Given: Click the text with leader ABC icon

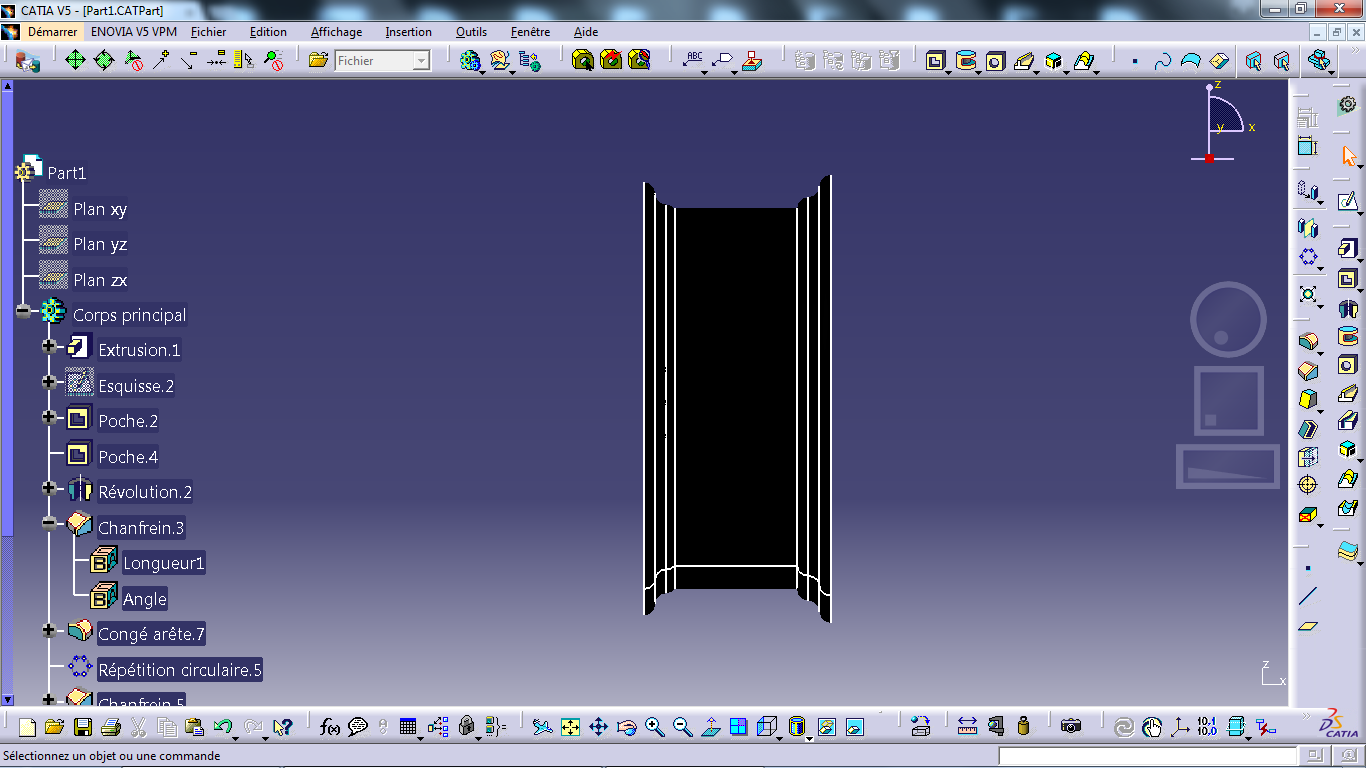Looking at the screenshot, I should point(693,61).
